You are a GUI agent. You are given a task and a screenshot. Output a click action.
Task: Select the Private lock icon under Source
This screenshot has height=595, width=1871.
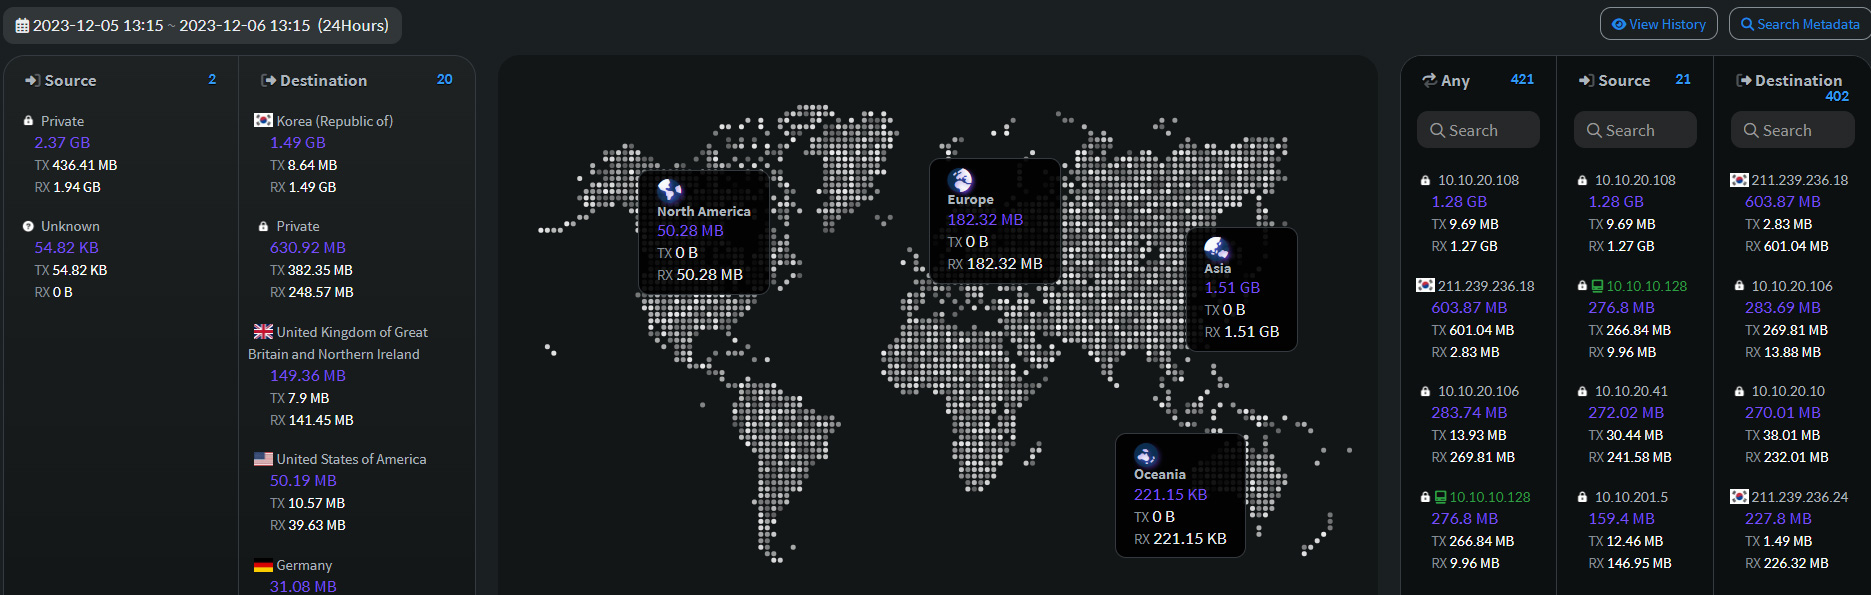(x=28, y=121)
